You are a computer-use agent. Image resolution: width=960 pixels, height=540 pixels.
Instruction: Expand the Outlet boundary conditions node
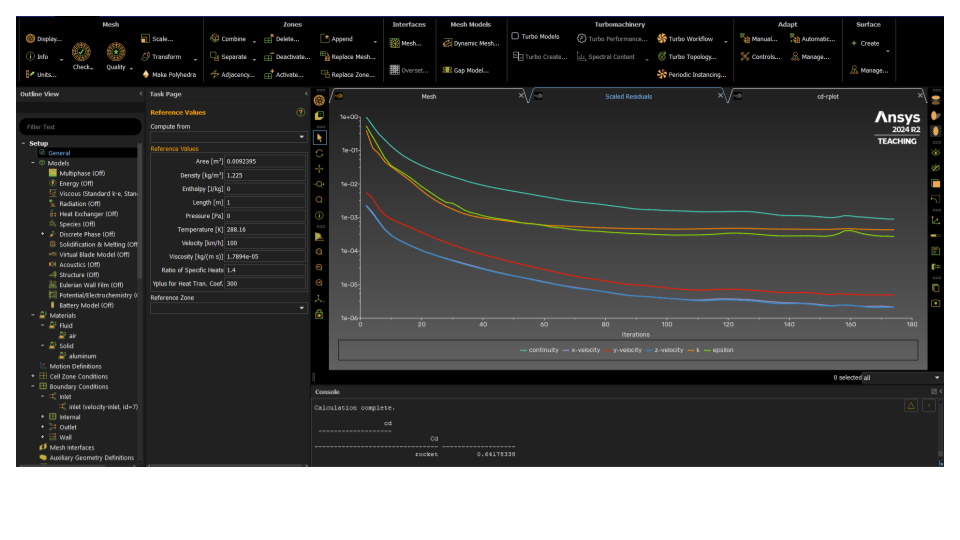pos(42,427)
